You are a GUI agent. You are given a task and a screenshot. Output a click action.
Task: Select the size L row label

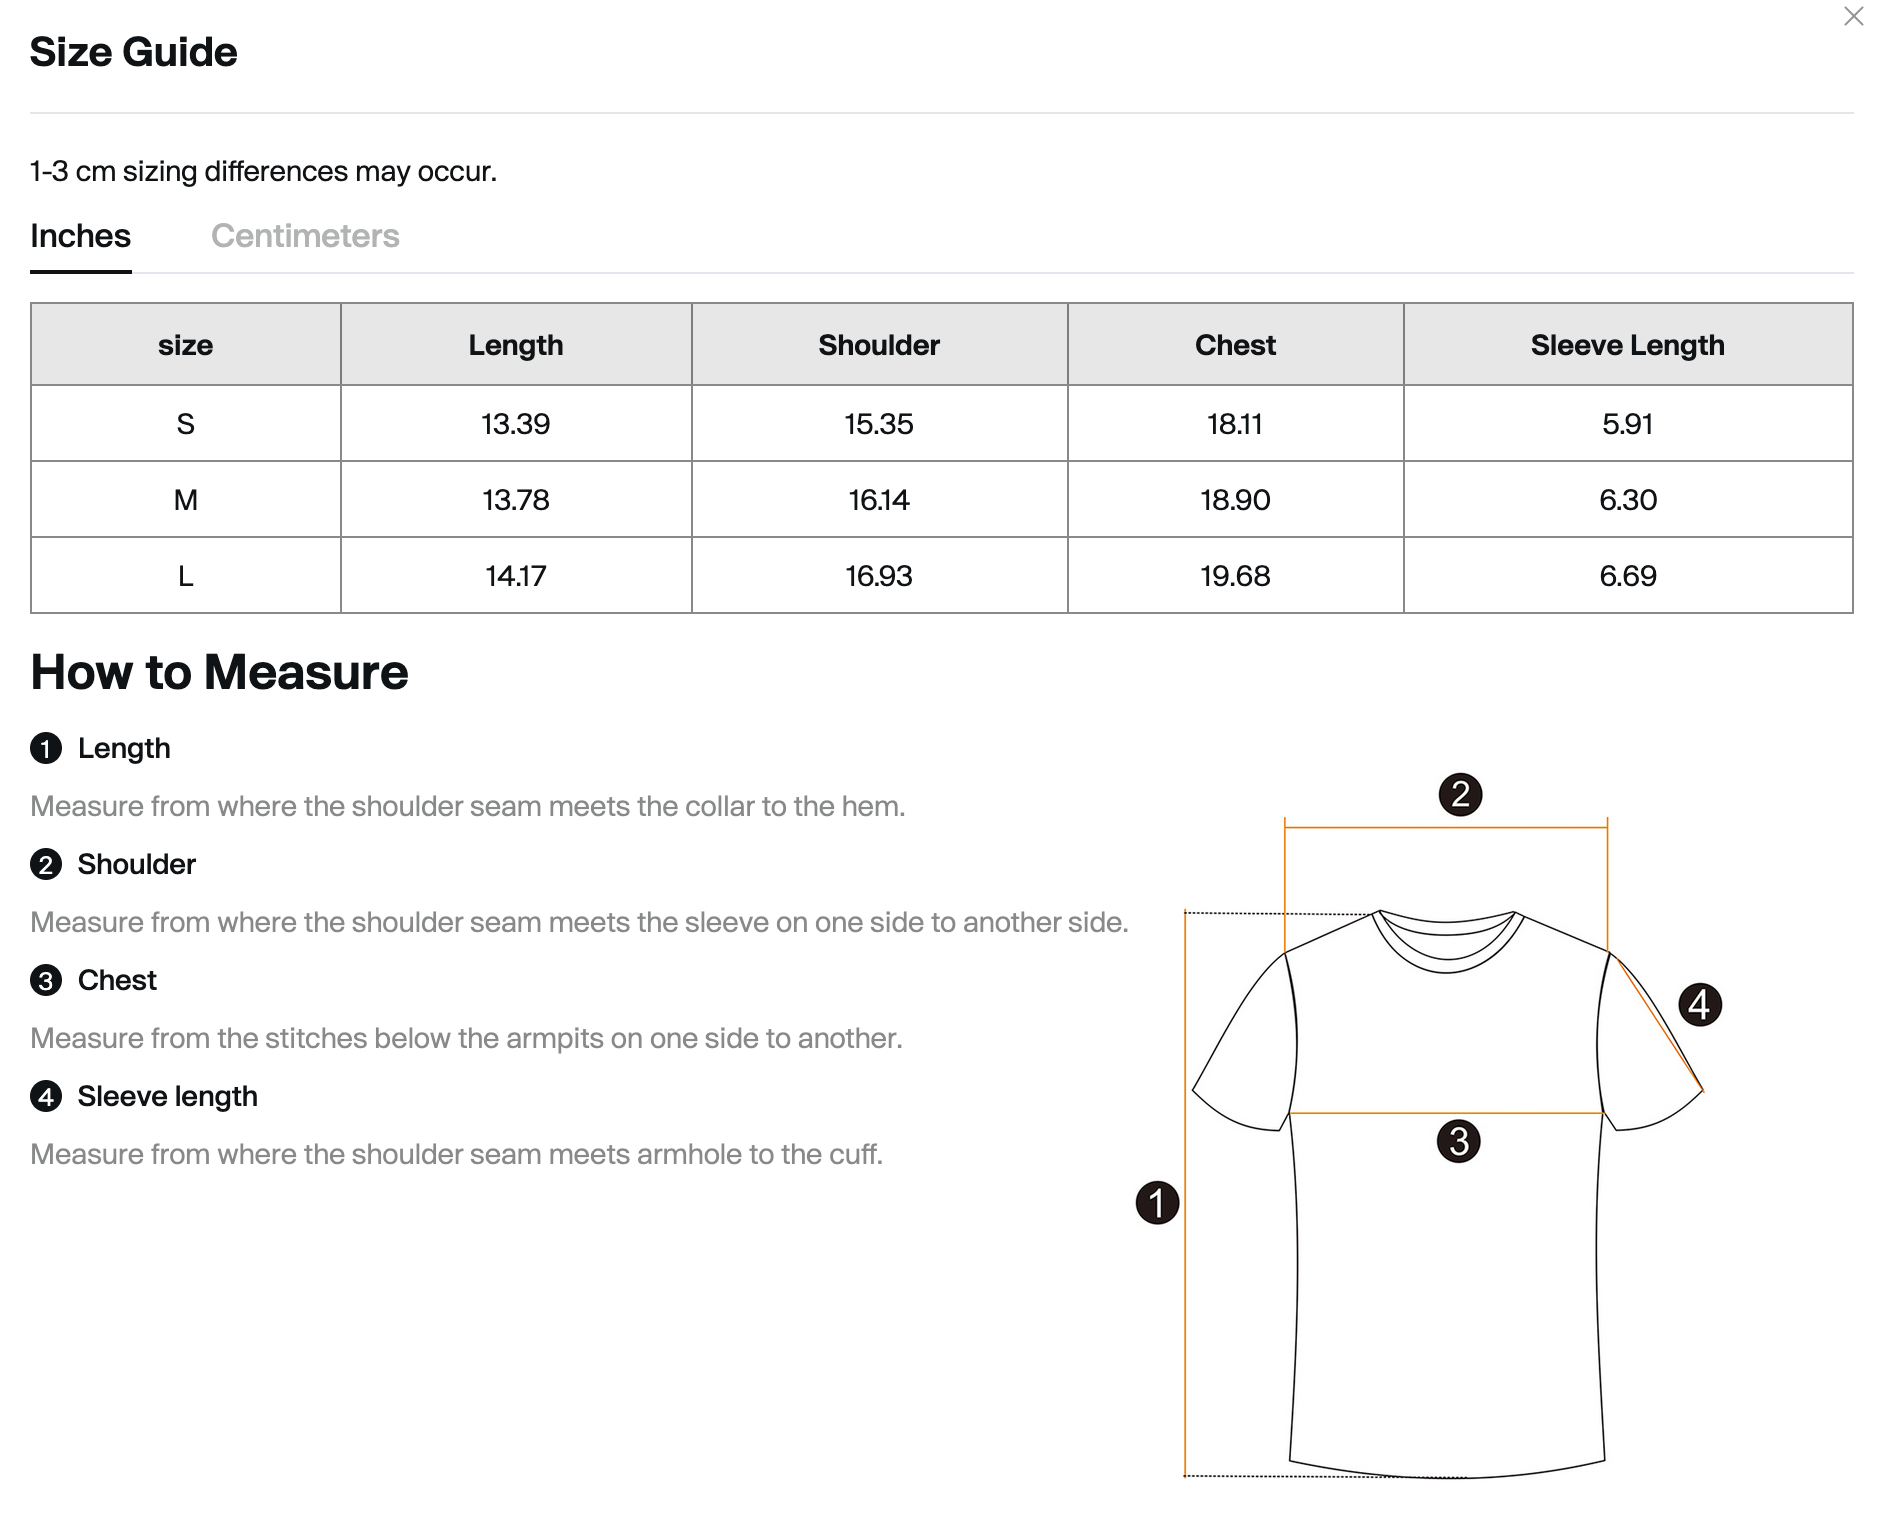point(185,576)
